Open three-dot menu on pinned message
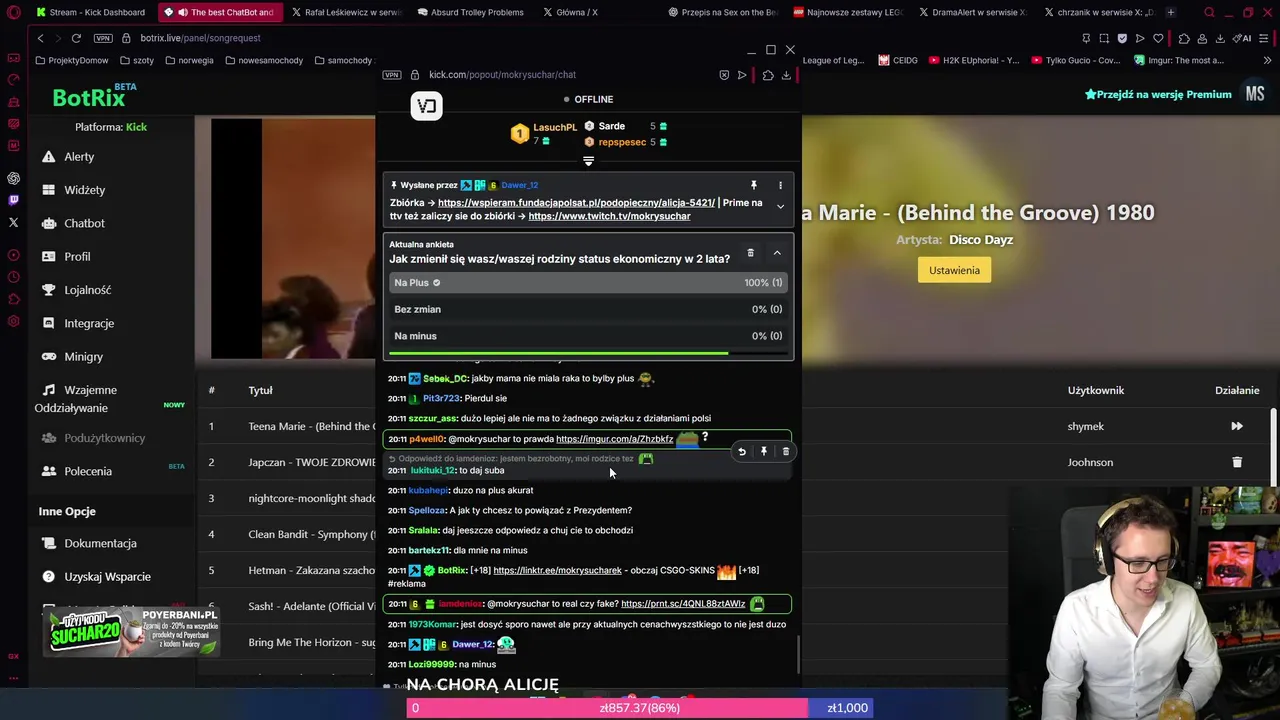Viewport: 1280px width, 720px height. pos(780,185)
